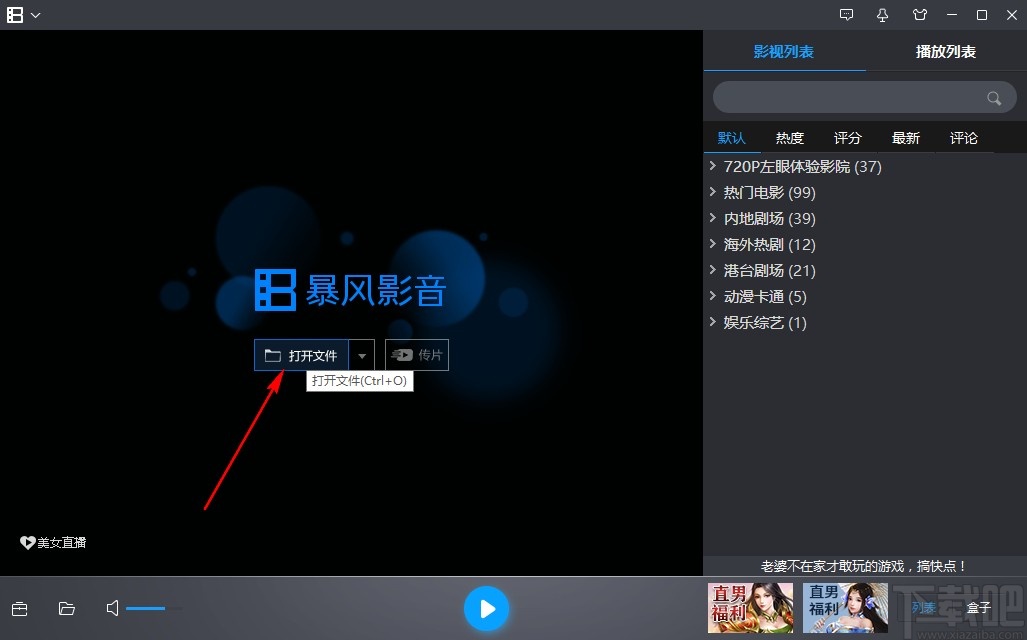Mute audio via the speaker icon
The image size is (1027, 640).
pos(112,608)
